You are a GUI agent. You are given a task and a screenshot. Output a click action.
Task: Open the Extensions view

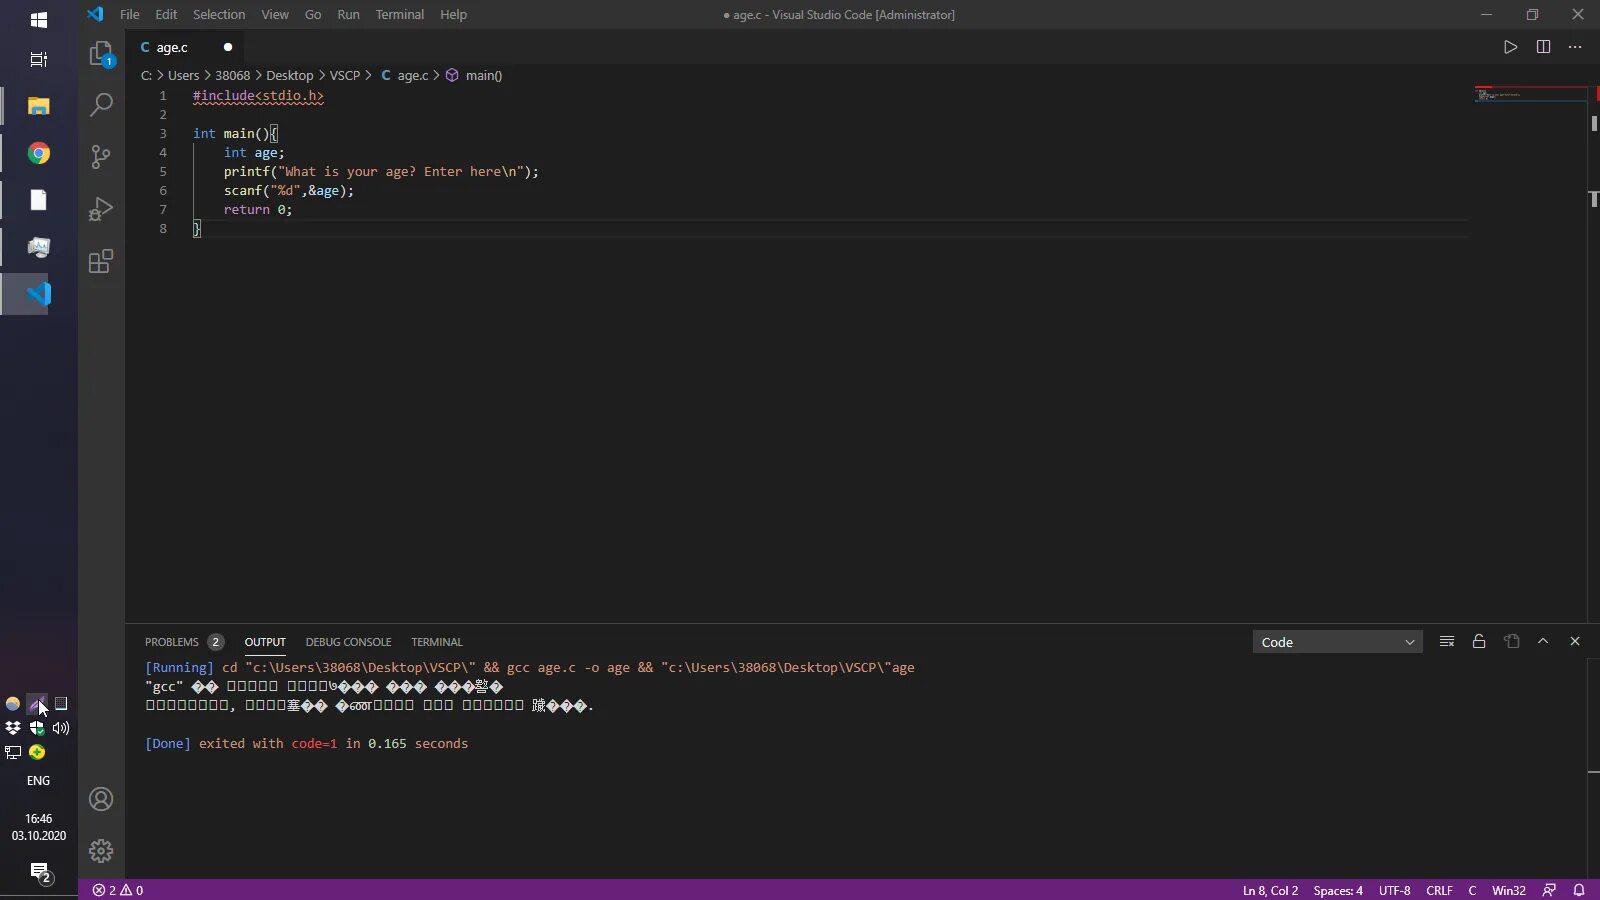[101, 261]
